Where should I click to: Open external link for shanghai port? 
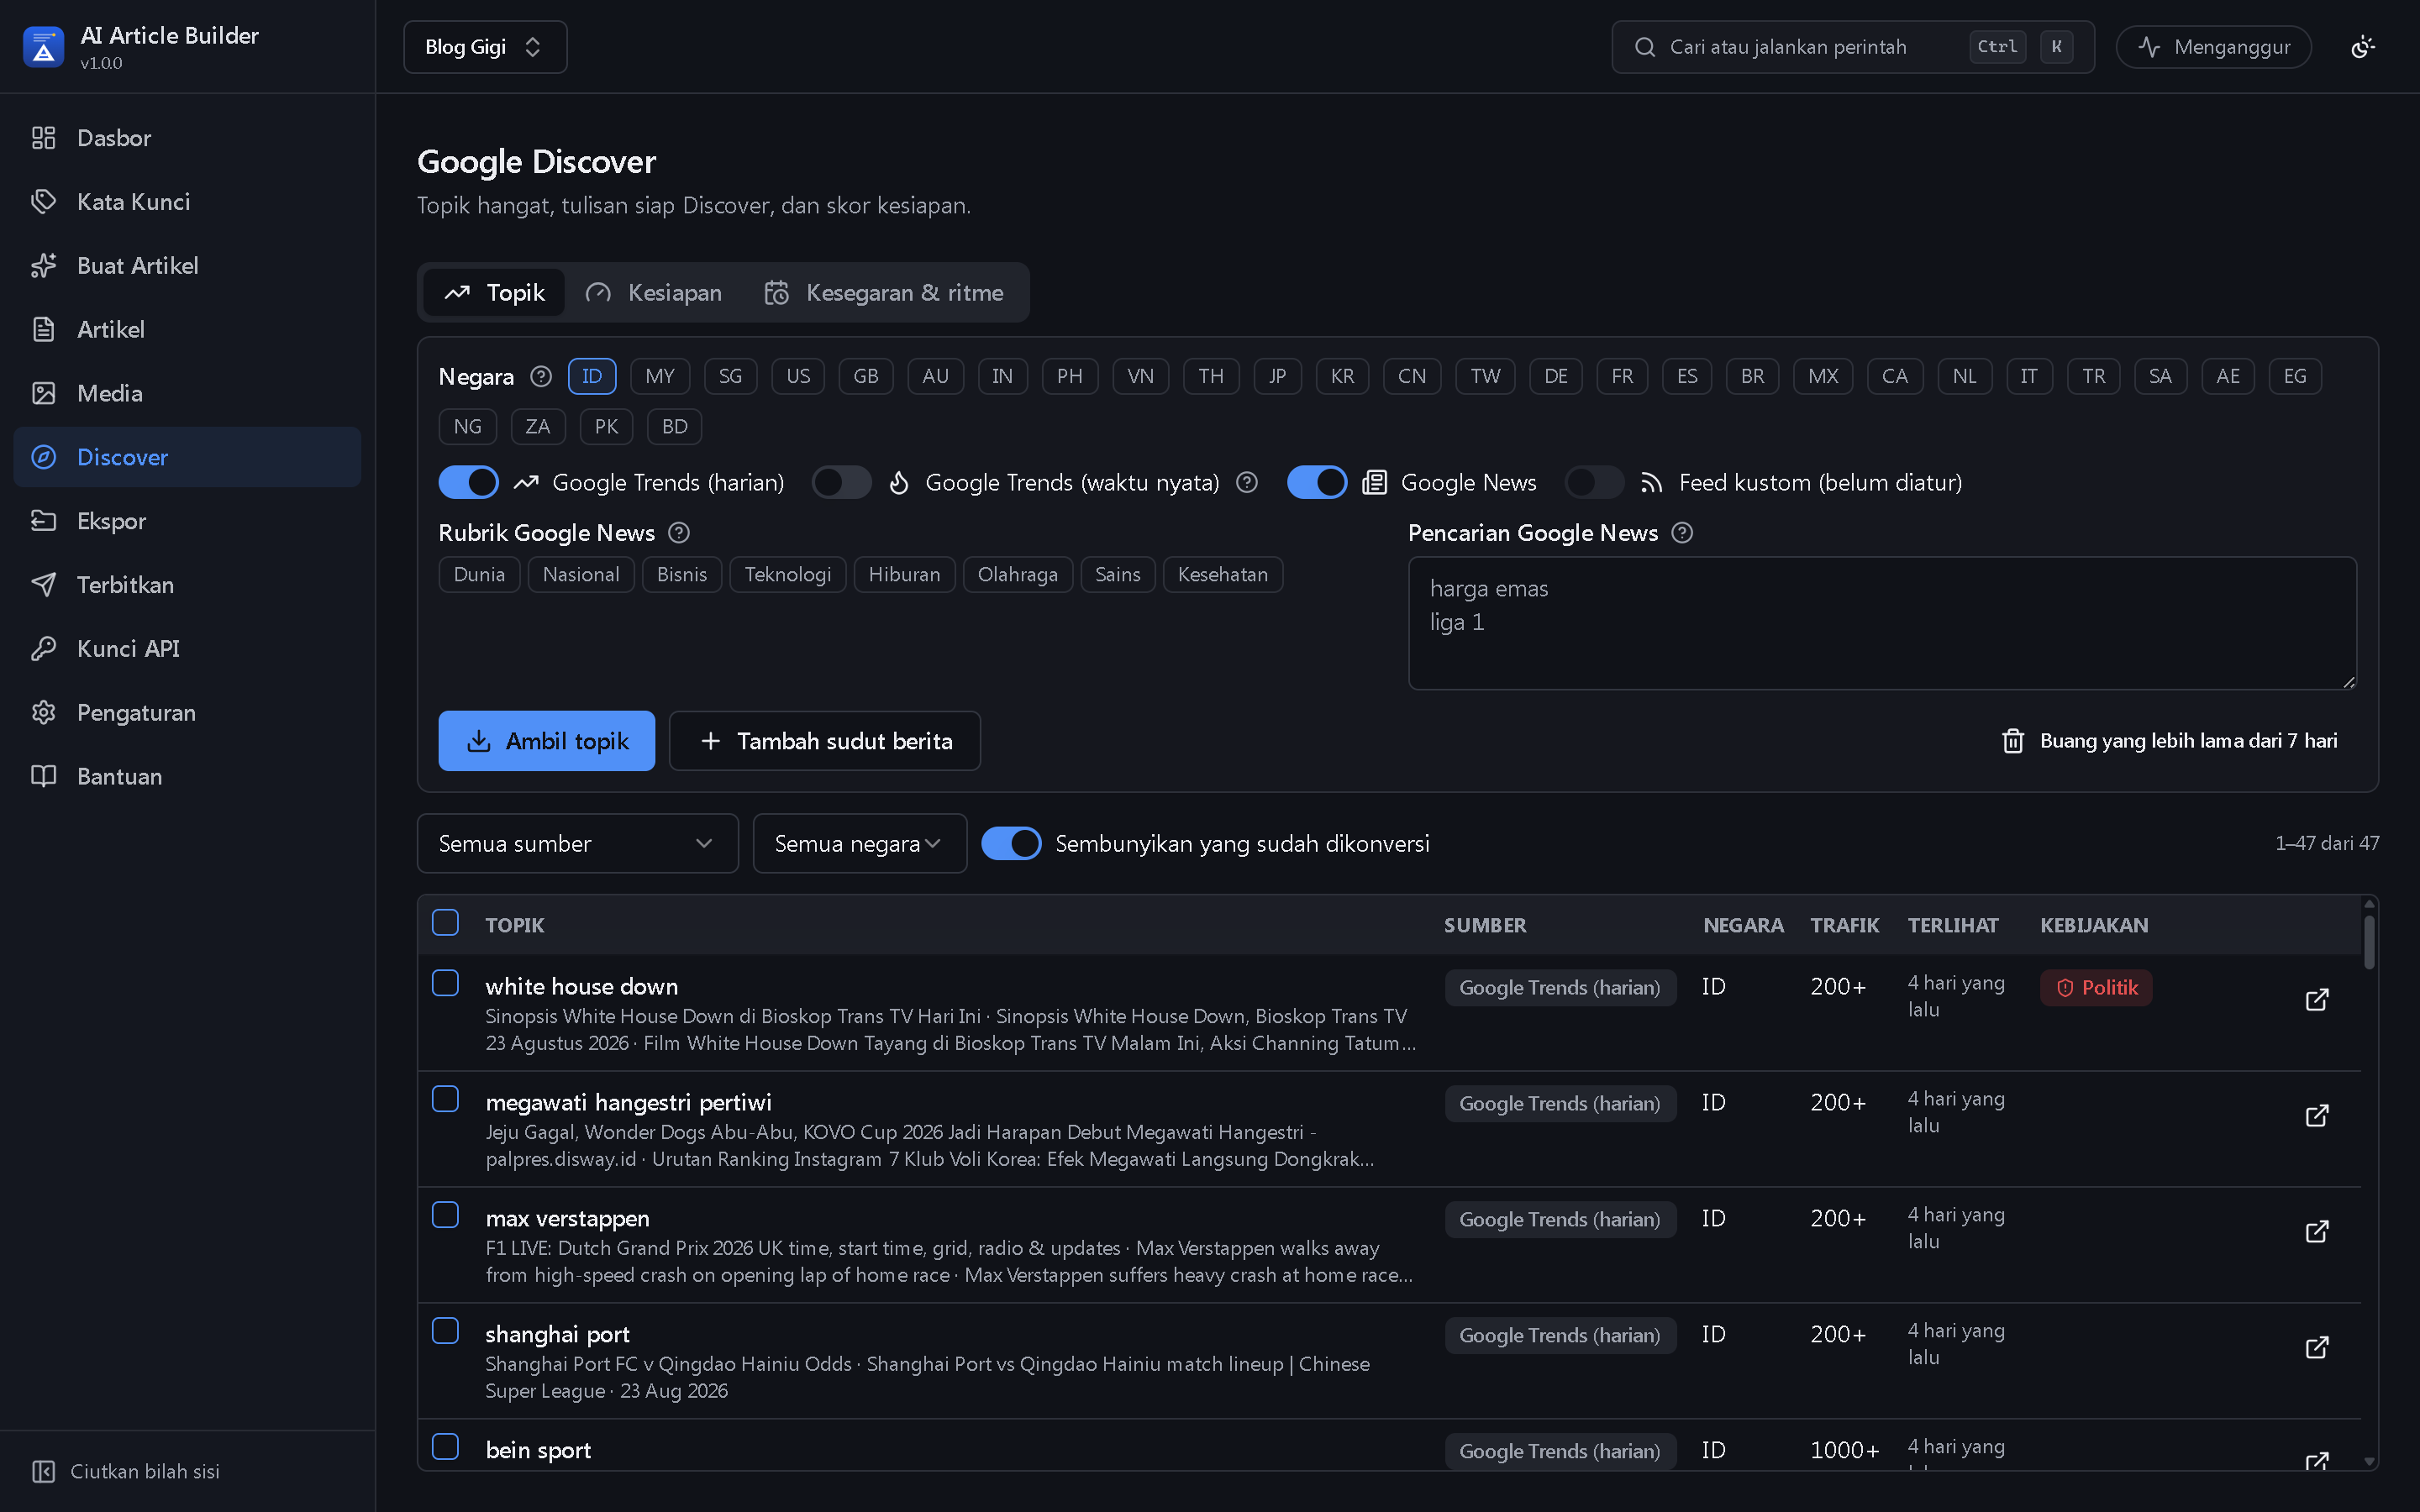[2317, 1347]
